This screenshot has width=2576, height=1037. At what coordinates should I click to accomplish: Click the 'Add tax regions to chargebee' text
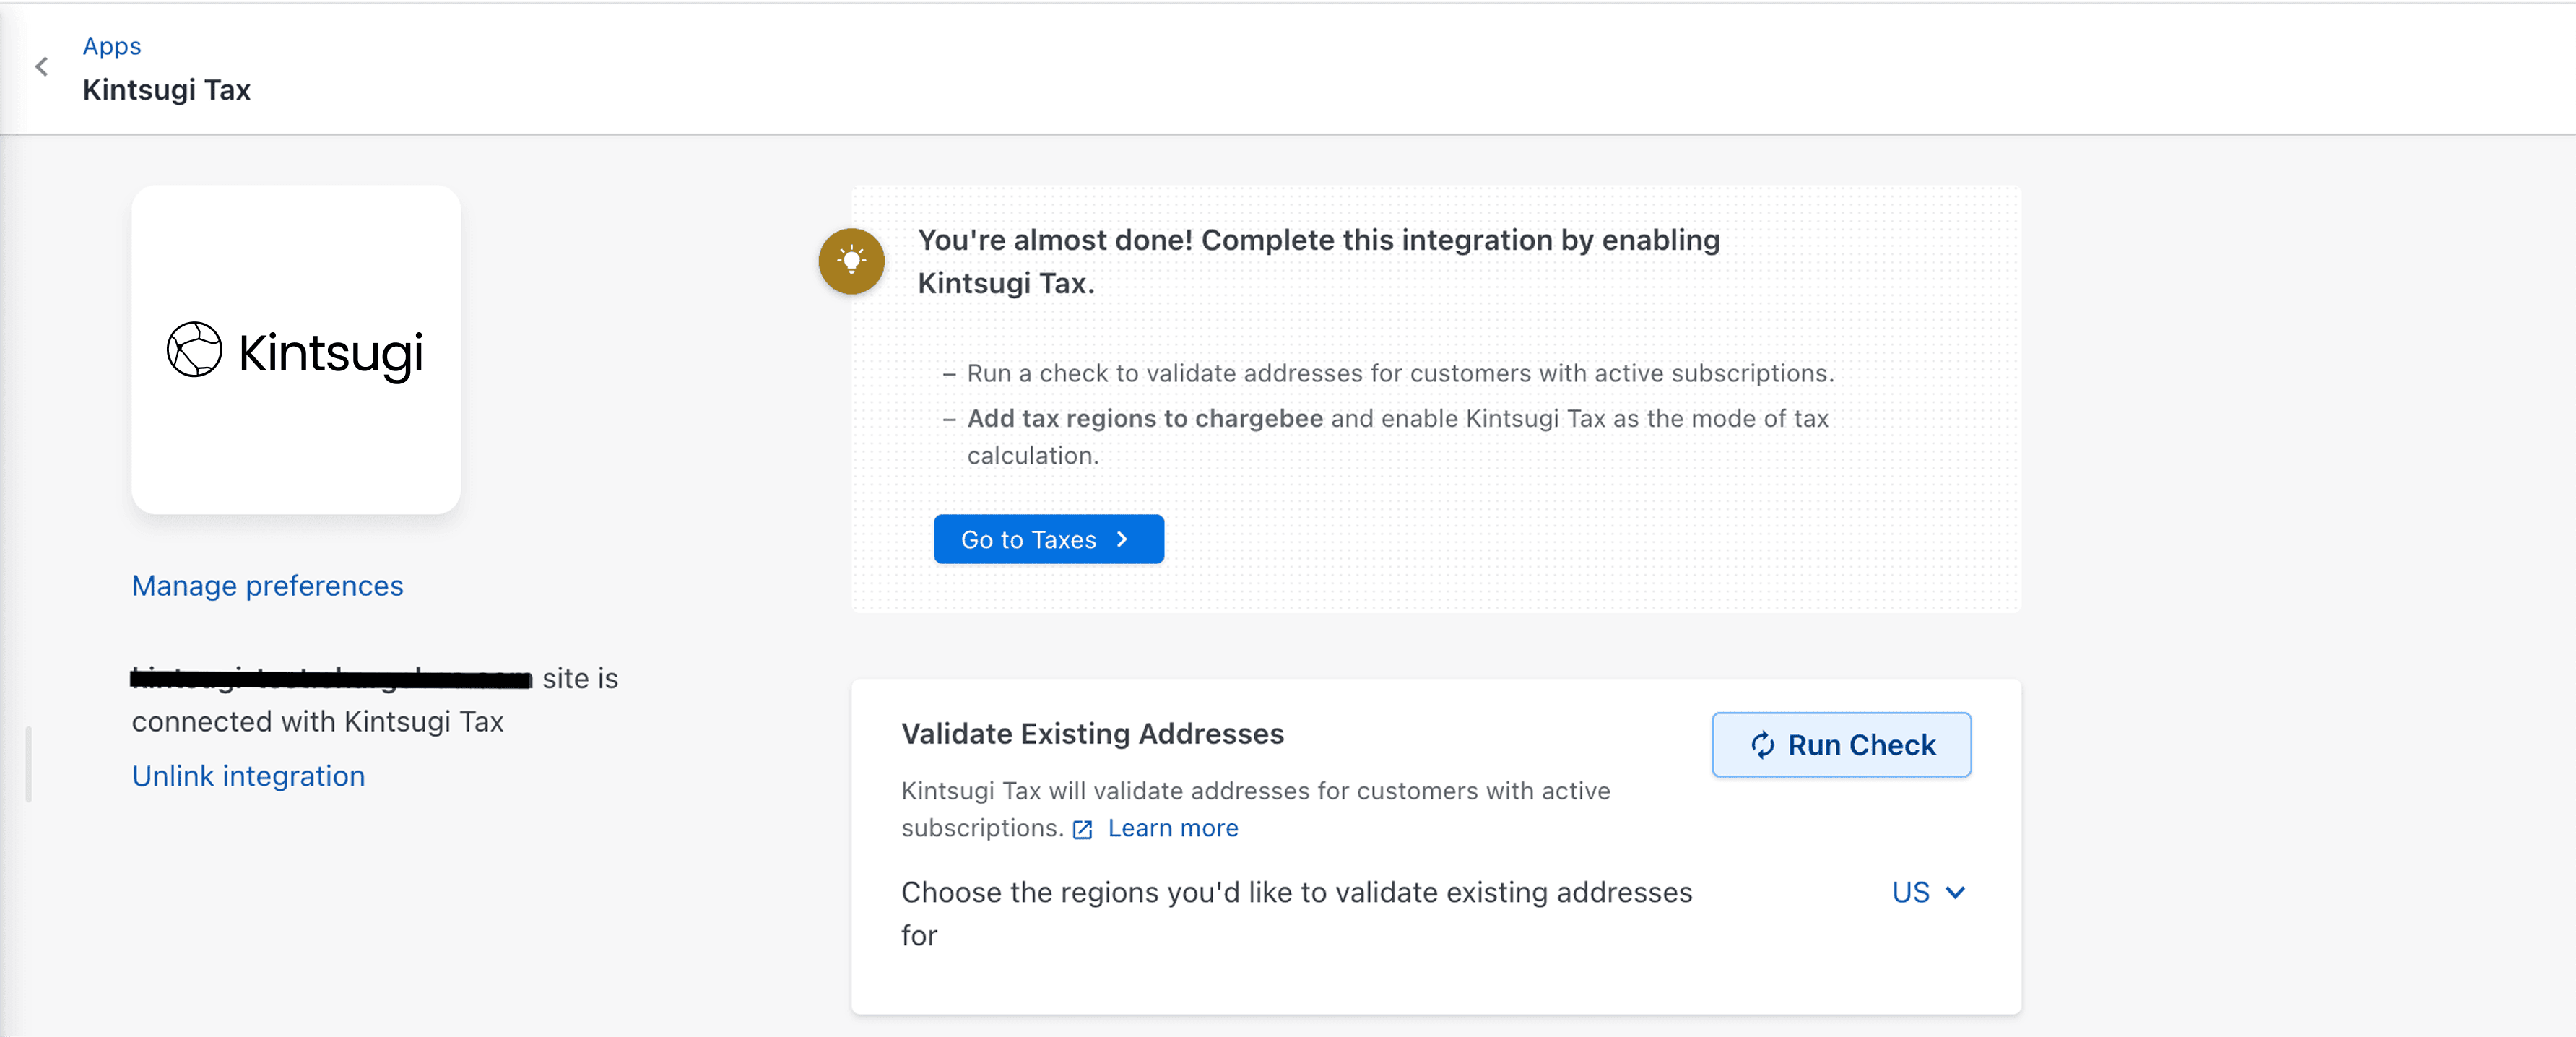click(x=1144, y=418)
